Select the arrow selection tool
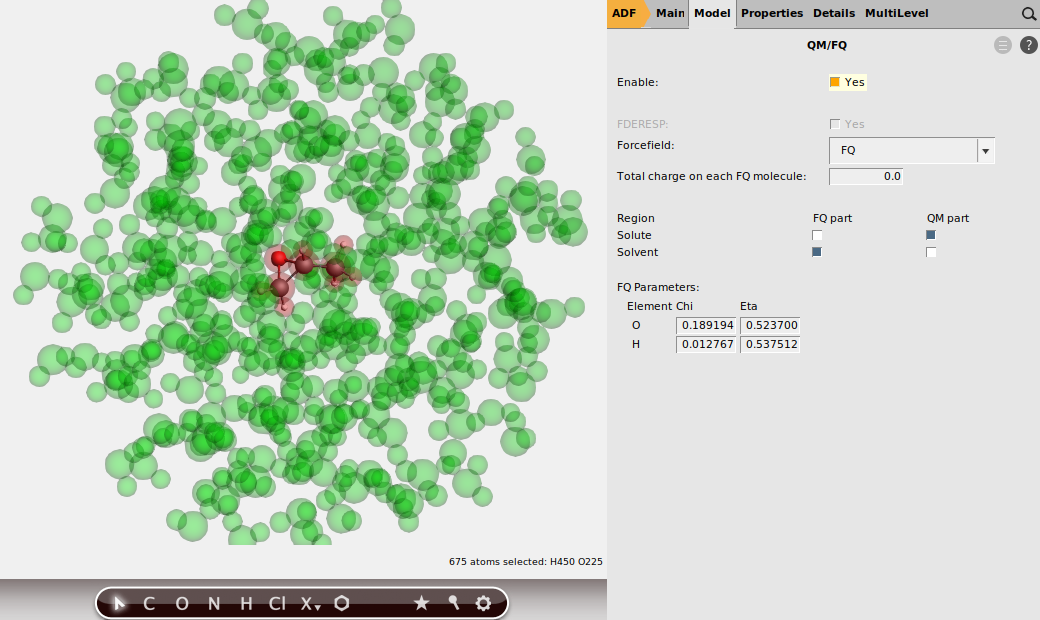 (118, 603)
